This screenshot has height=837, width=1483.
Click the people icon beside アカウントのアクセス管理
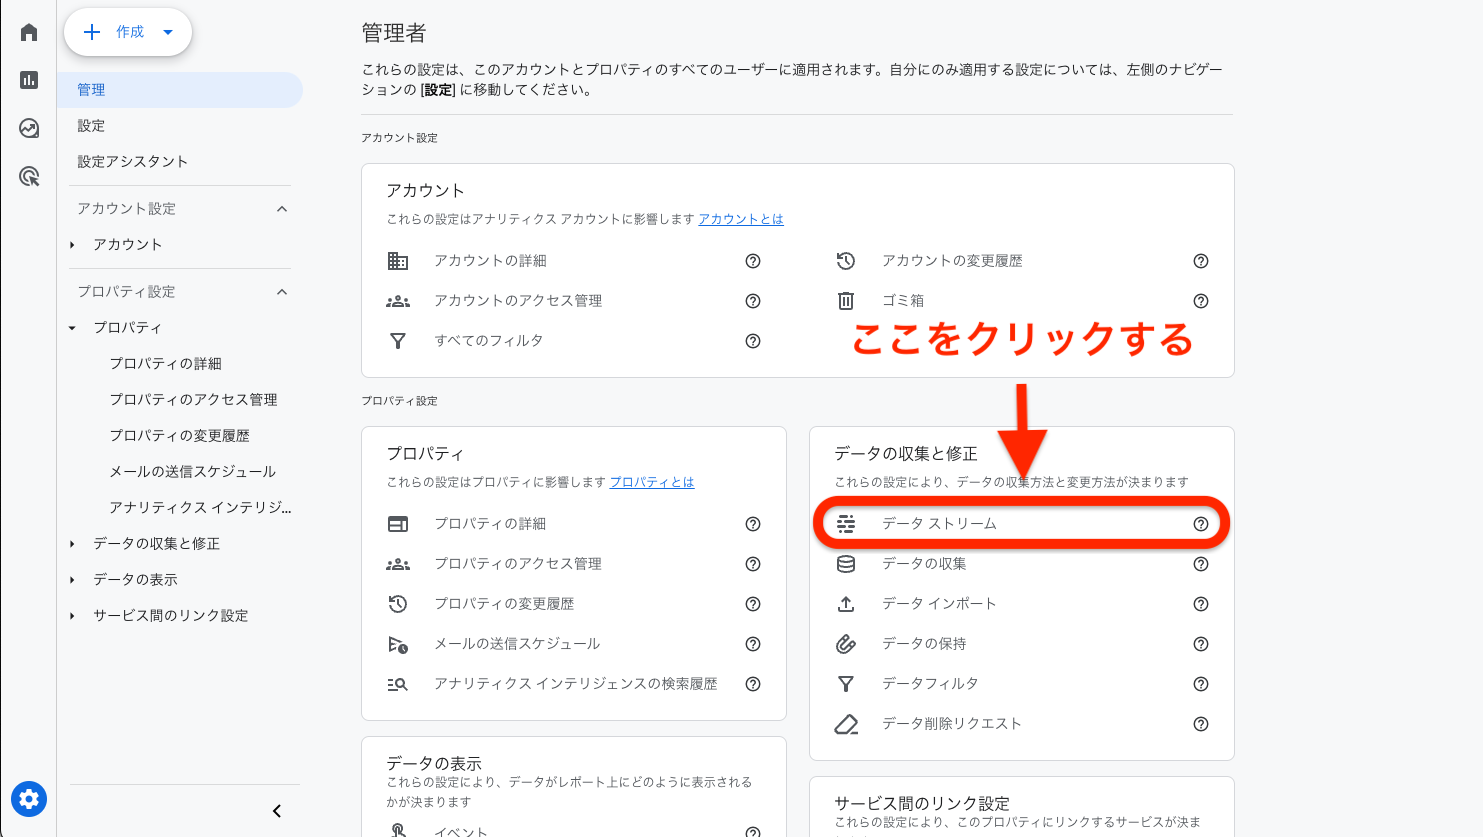coord(398,301)
